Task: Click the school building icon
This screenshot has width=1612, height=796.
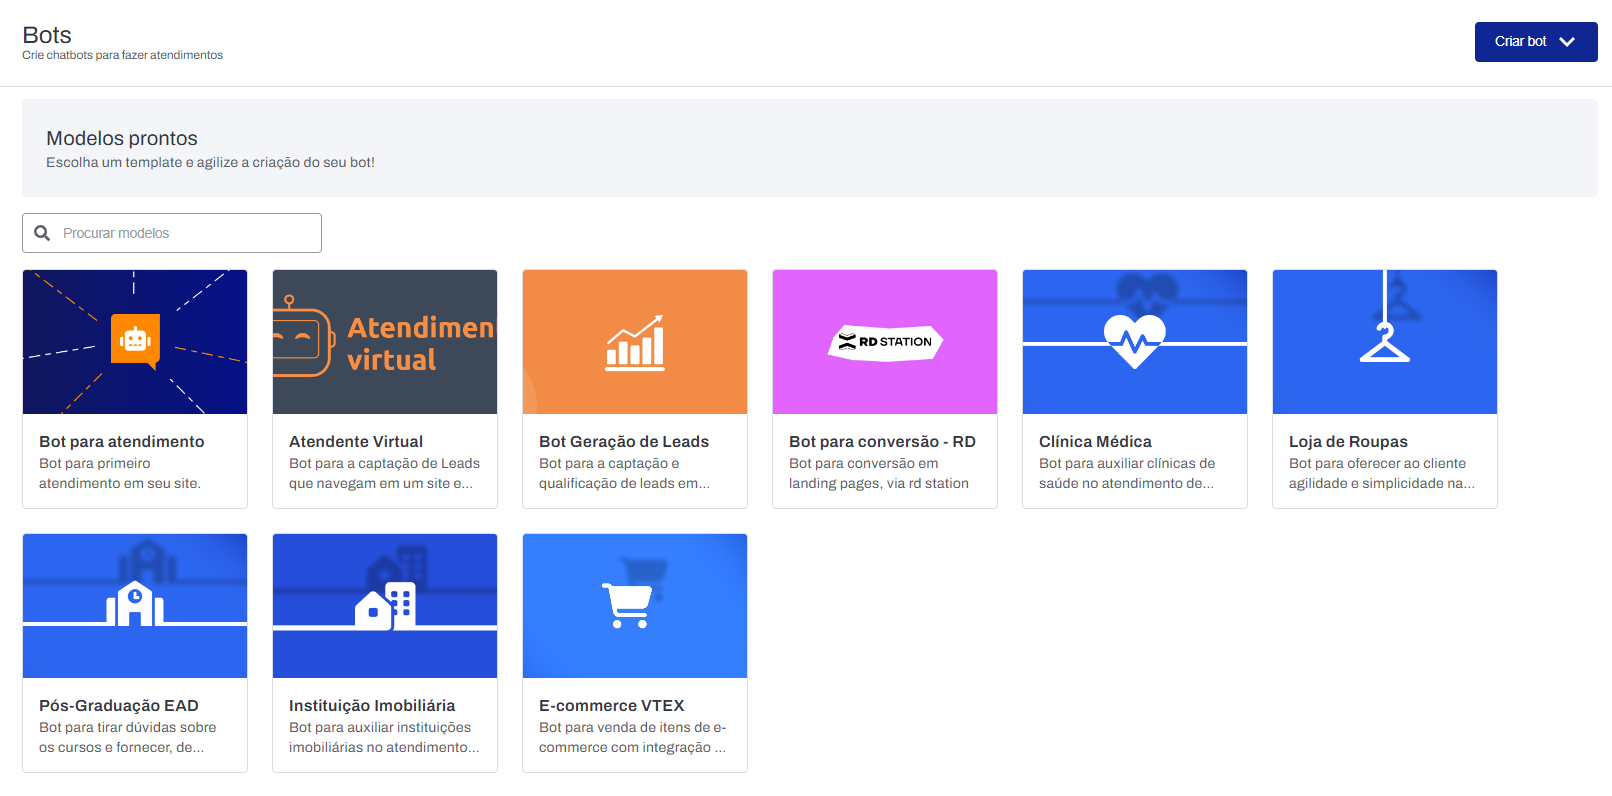Action: pos(135,605)
